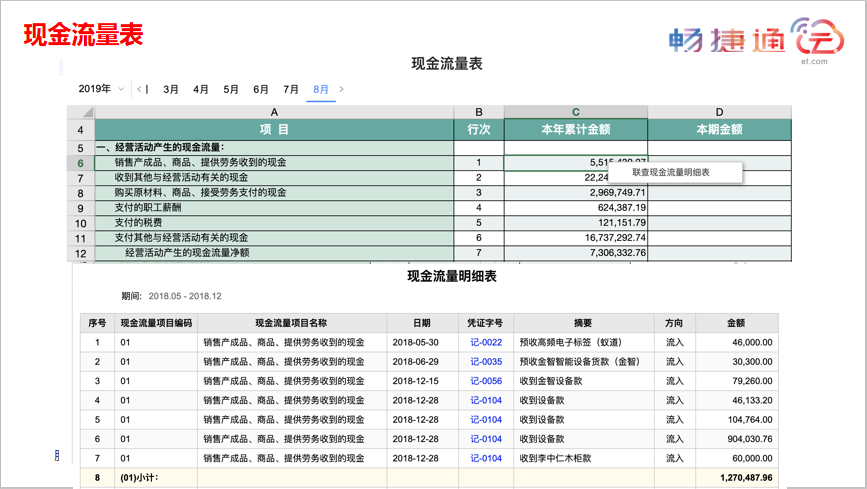Show next months with right arrow

pyautogui.click(x=342, y=89)
